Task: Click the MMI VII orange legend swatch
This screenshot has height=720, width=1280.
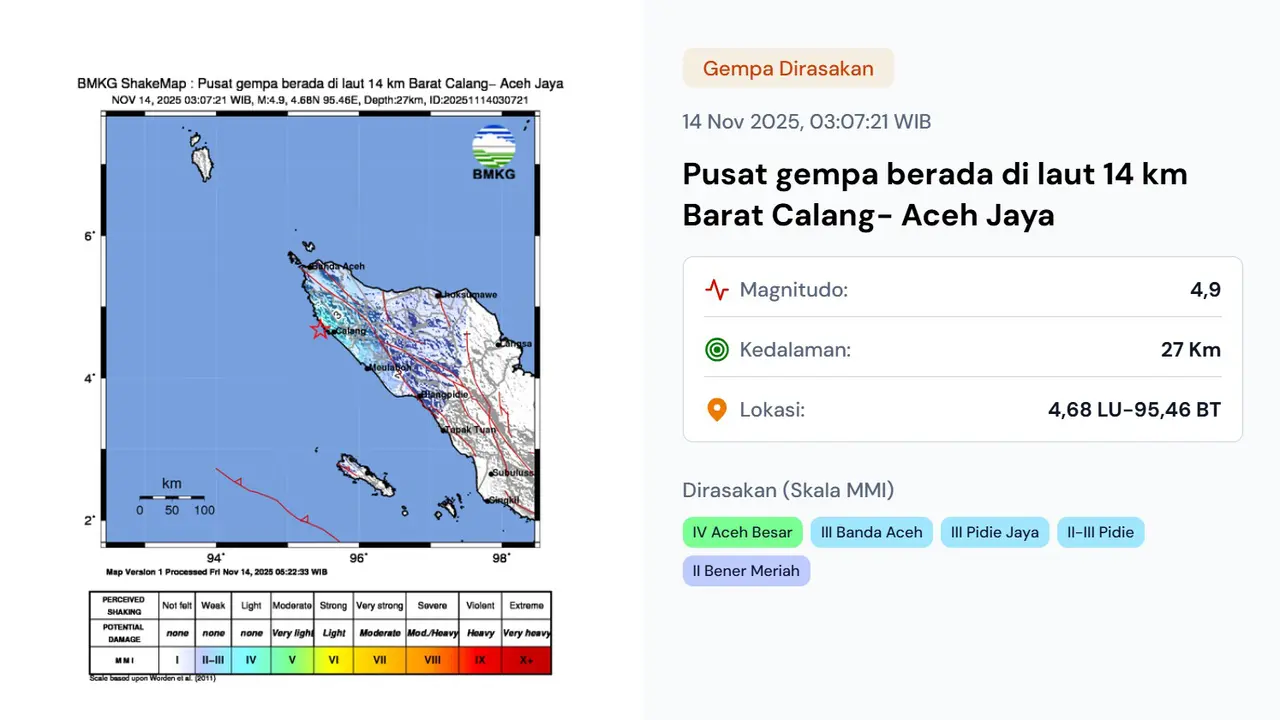Action: click(x=379, y=660)
